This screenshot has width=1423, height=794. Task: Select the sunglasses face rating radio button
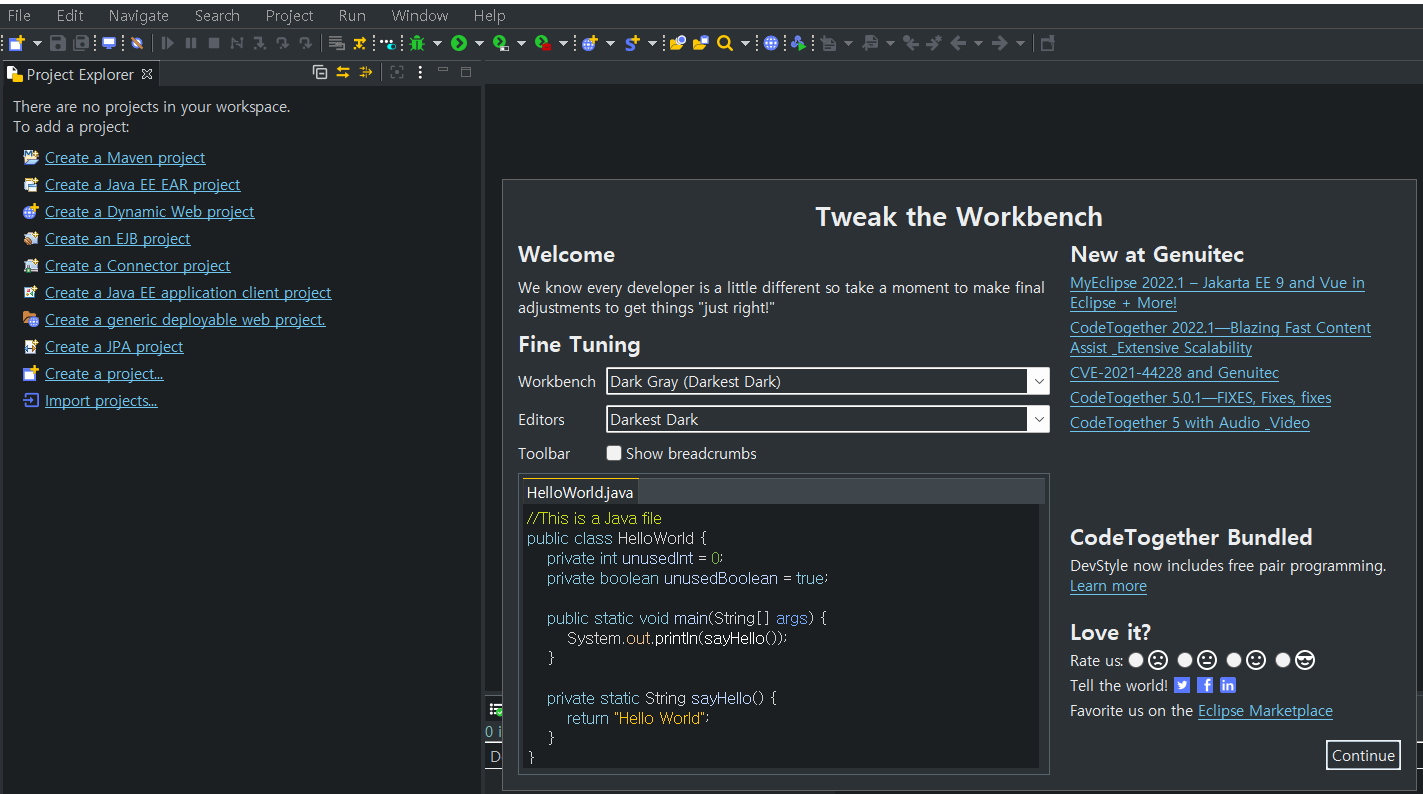(1283, 660)
